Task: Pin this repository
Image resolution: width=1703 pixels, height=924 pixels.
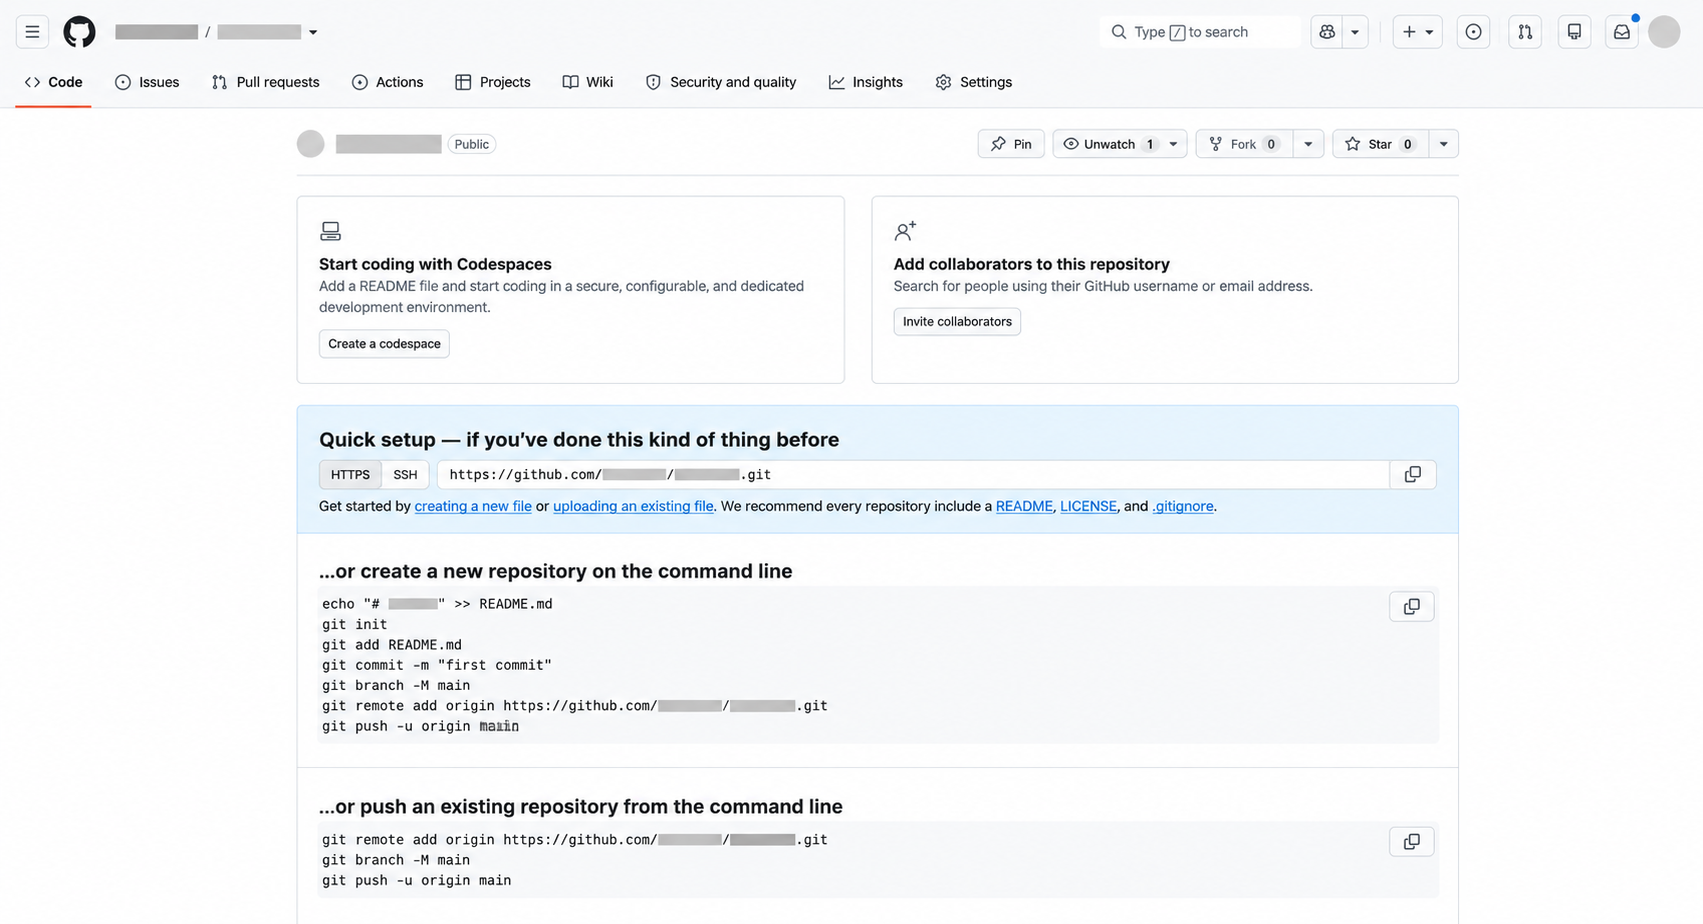Action: pos(1011,144)
